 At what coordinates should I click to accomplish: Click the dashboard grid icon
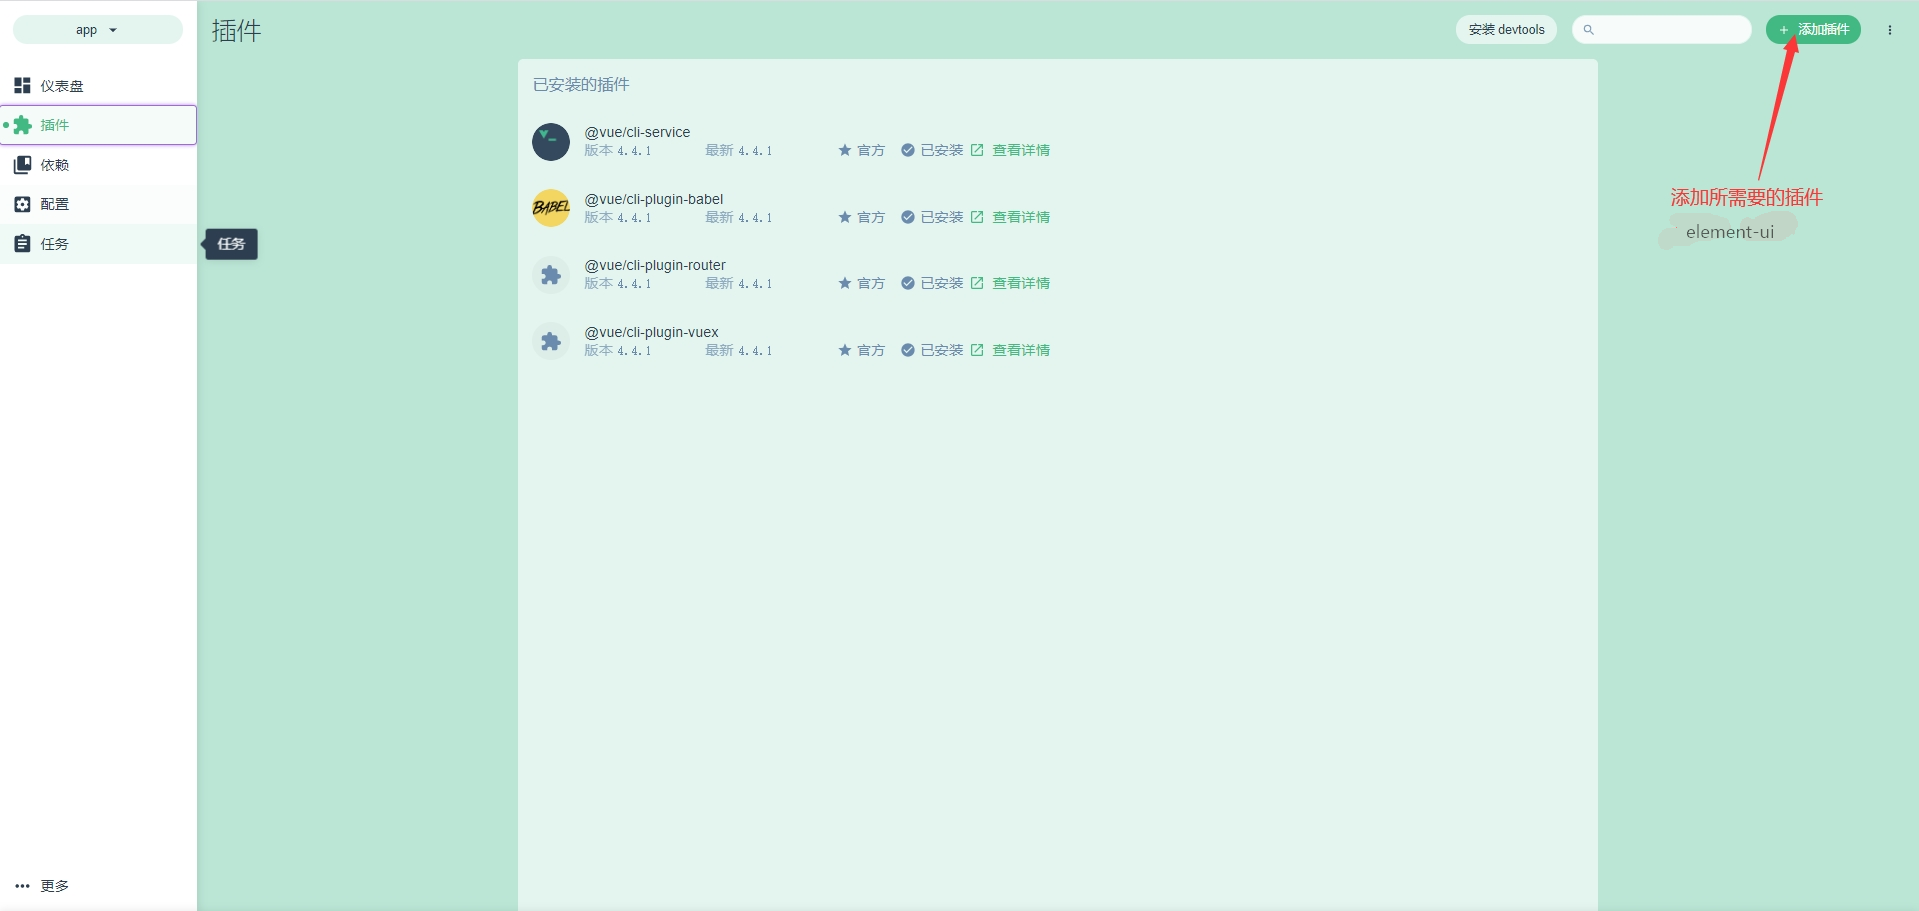(x=22, y=86)
